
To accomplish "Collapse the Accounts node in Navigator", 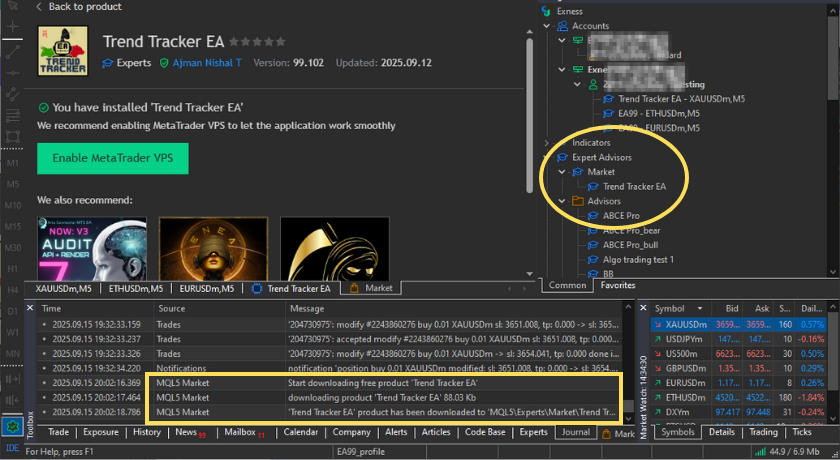I will 546,26.
